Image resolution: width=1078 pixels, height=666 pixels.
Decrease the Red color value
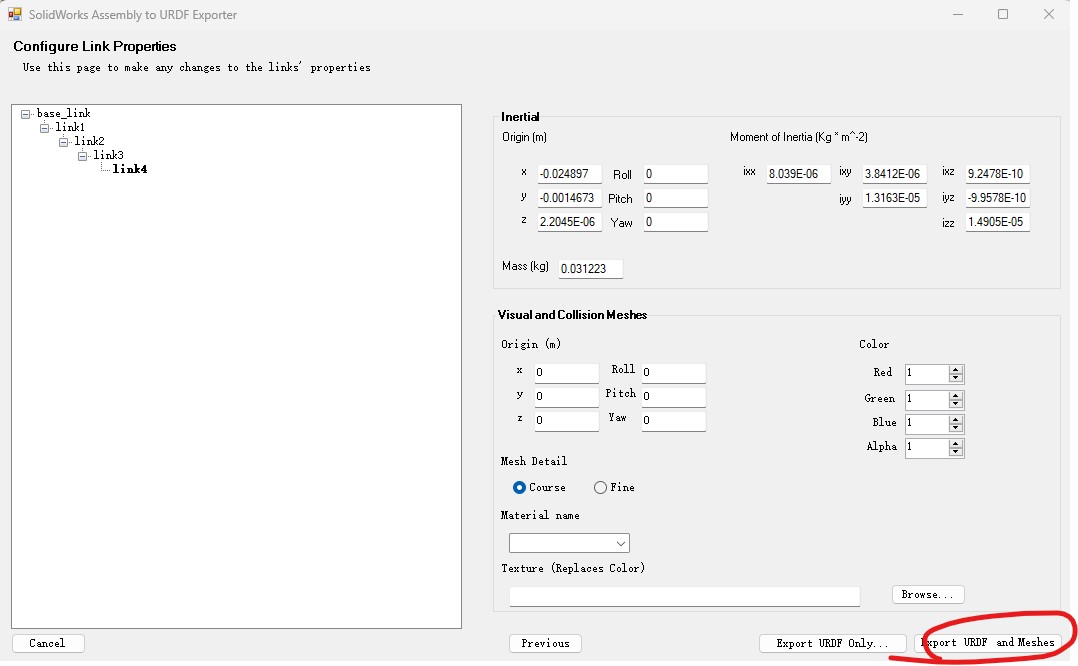click(955, 378)
